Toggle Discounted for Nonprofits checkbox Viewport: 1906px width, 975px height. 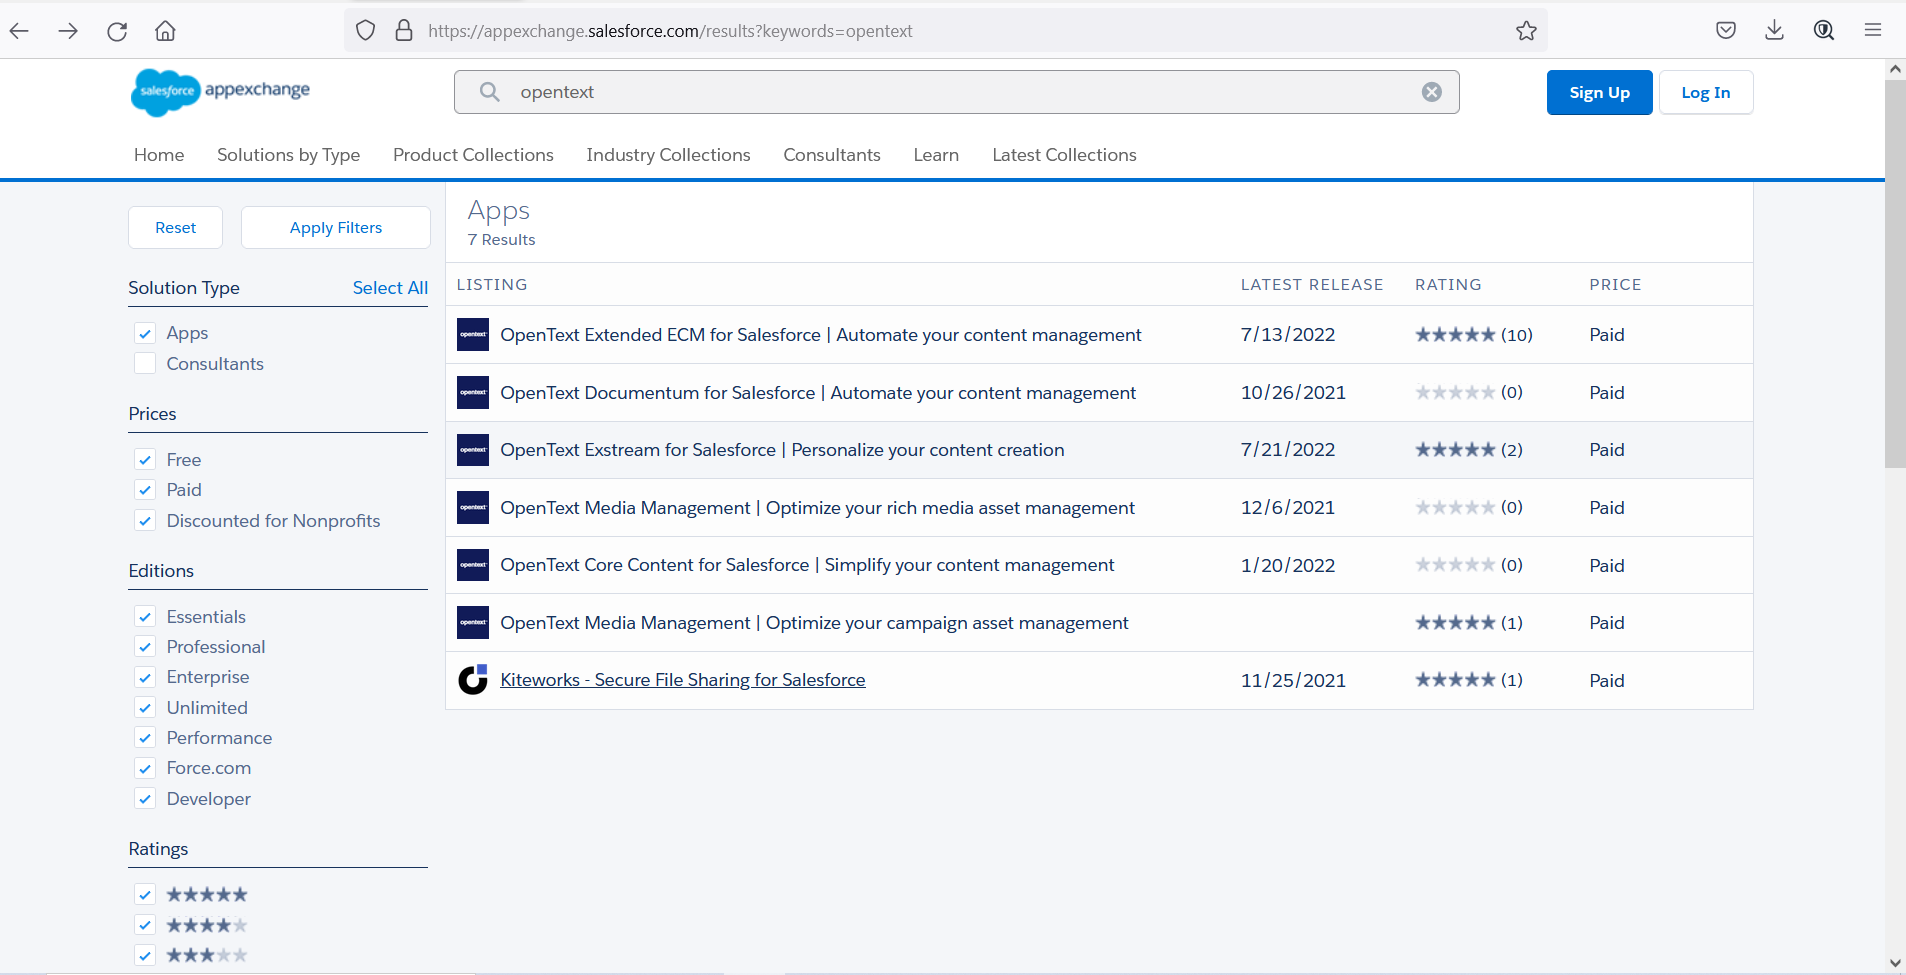click(145, 521)
